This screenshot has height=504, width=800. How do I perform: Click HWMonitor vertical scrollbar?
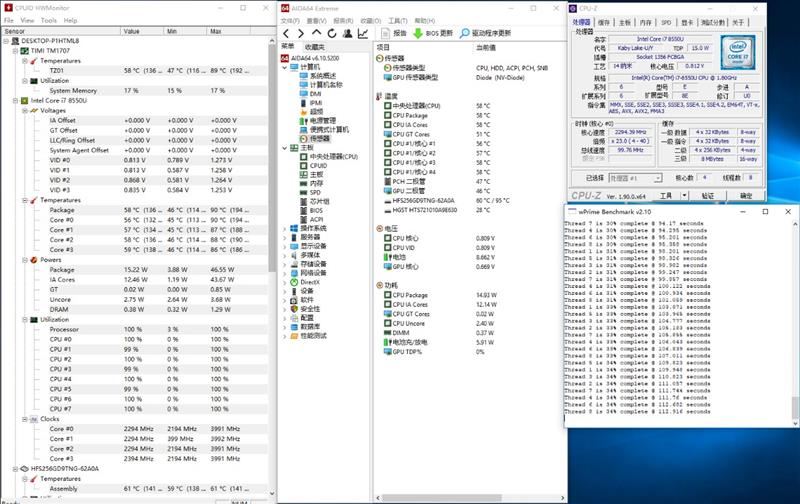pos(272,265)
